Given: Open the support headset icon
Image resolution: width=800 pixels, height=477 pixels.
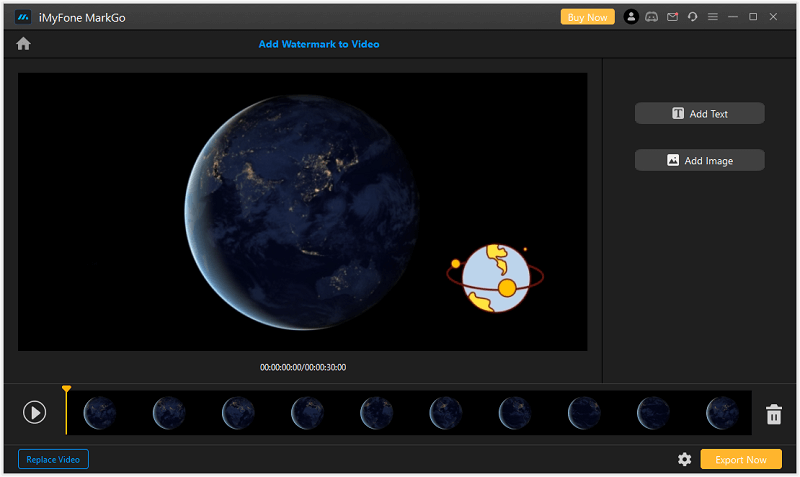Looking at the screenshot, I should (x=692, y=17).
